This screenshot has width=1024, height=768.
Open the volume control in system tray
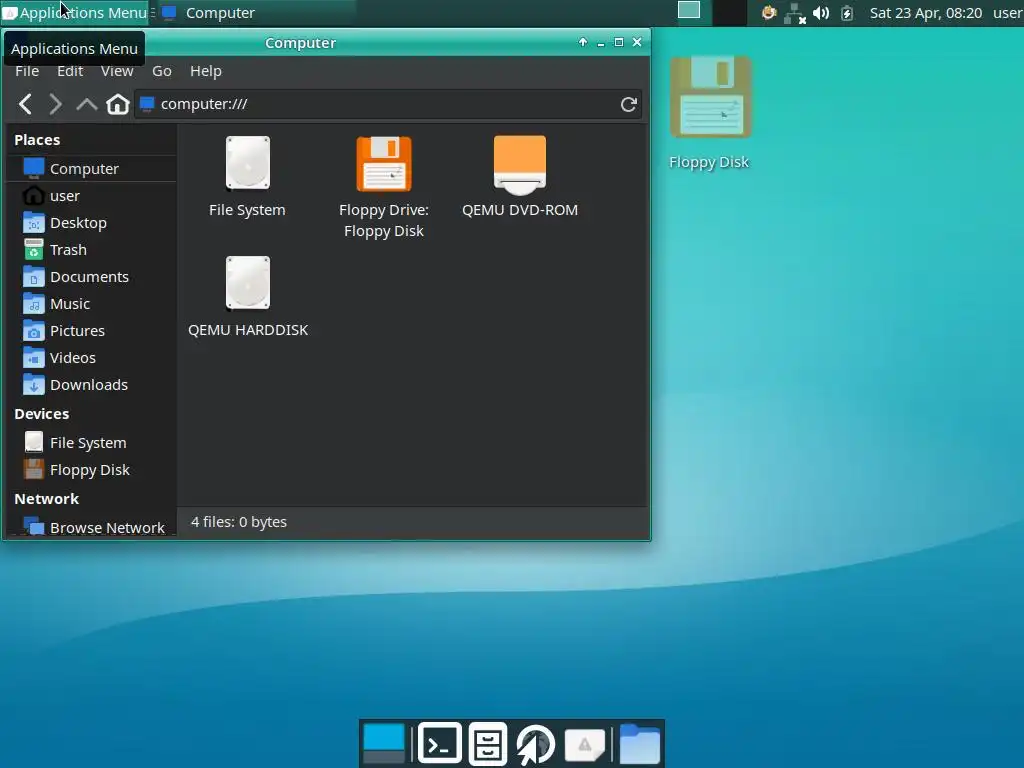click(821, 12)
